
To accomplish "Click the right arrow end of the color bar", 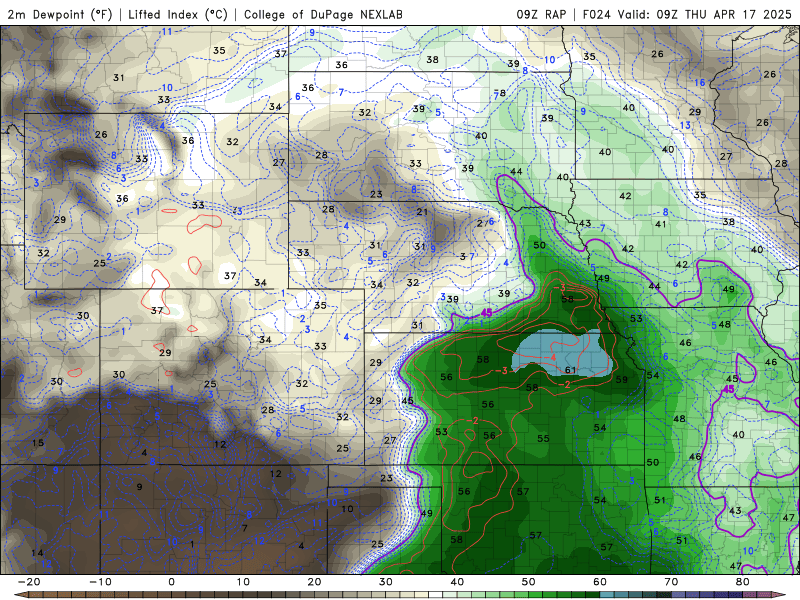I will click(x=780, y=595).
